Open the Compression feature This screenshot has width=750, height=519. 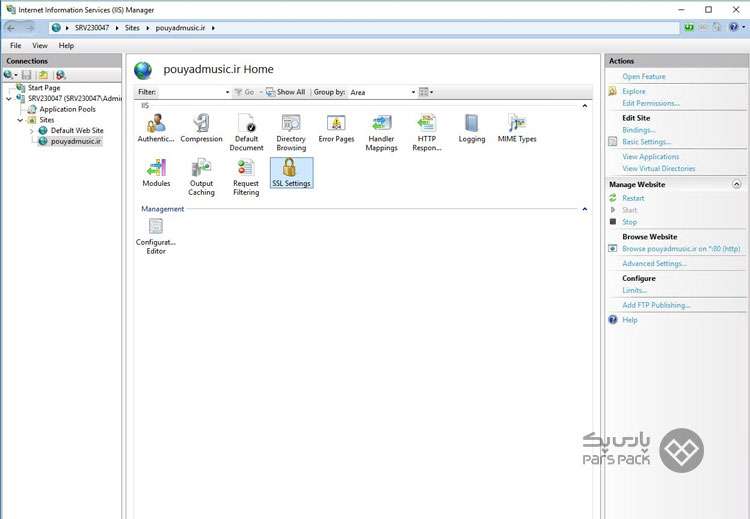[x=201, y=128]
